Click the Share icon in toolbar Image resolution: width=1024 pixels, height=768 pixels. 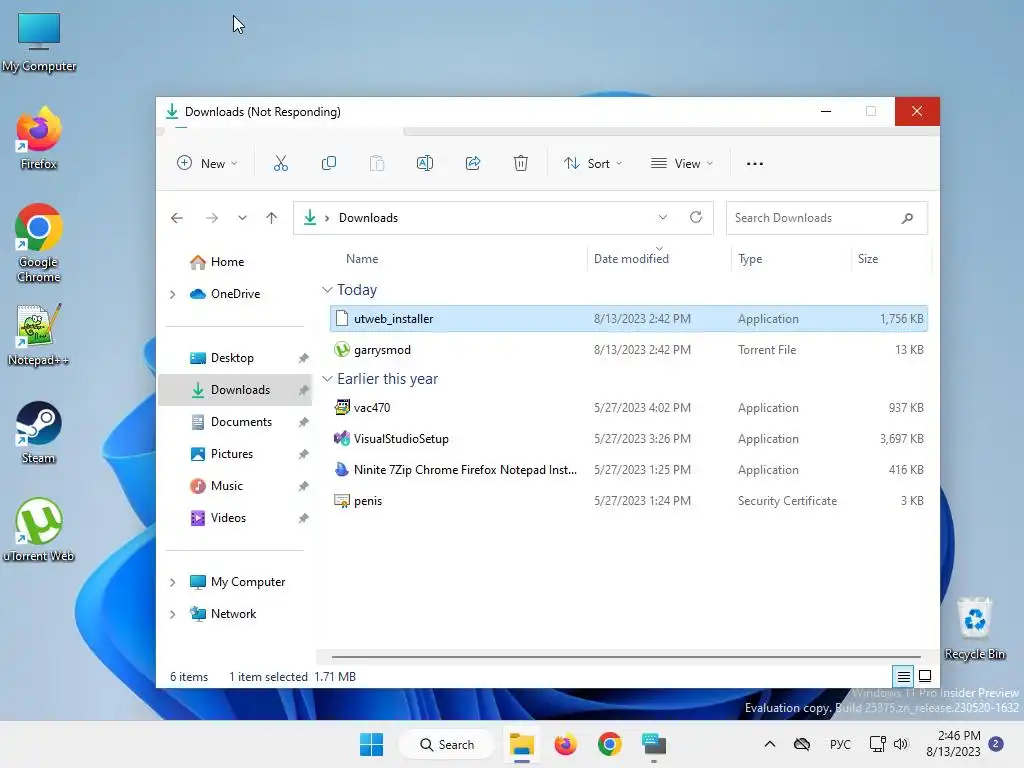coord(473,163)
